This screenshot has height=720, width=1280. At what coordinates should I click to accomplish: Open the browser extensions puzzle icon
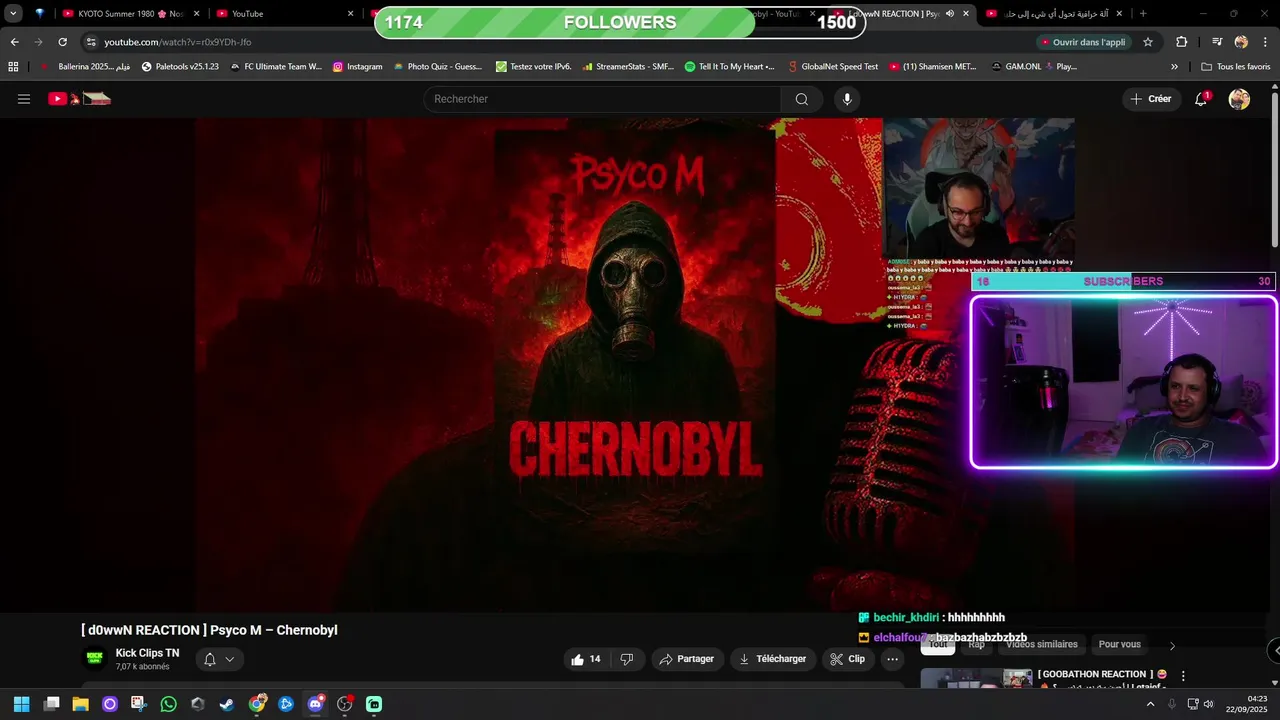pos(1182,42)
